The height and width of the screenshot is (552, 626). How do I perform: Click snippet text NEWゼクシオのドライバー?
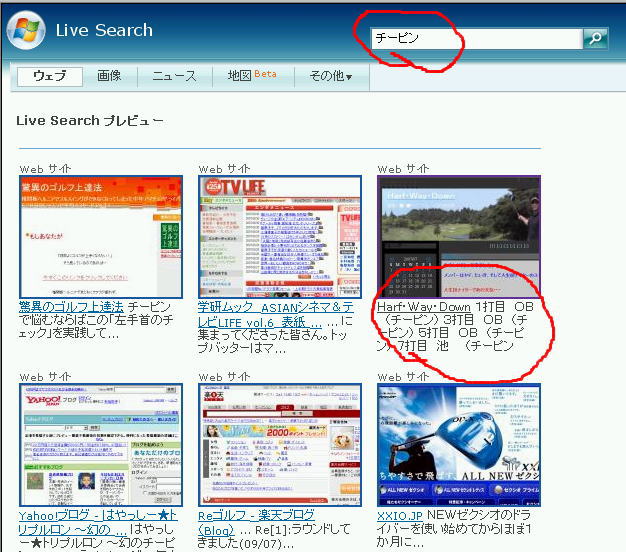coord(454,522)
